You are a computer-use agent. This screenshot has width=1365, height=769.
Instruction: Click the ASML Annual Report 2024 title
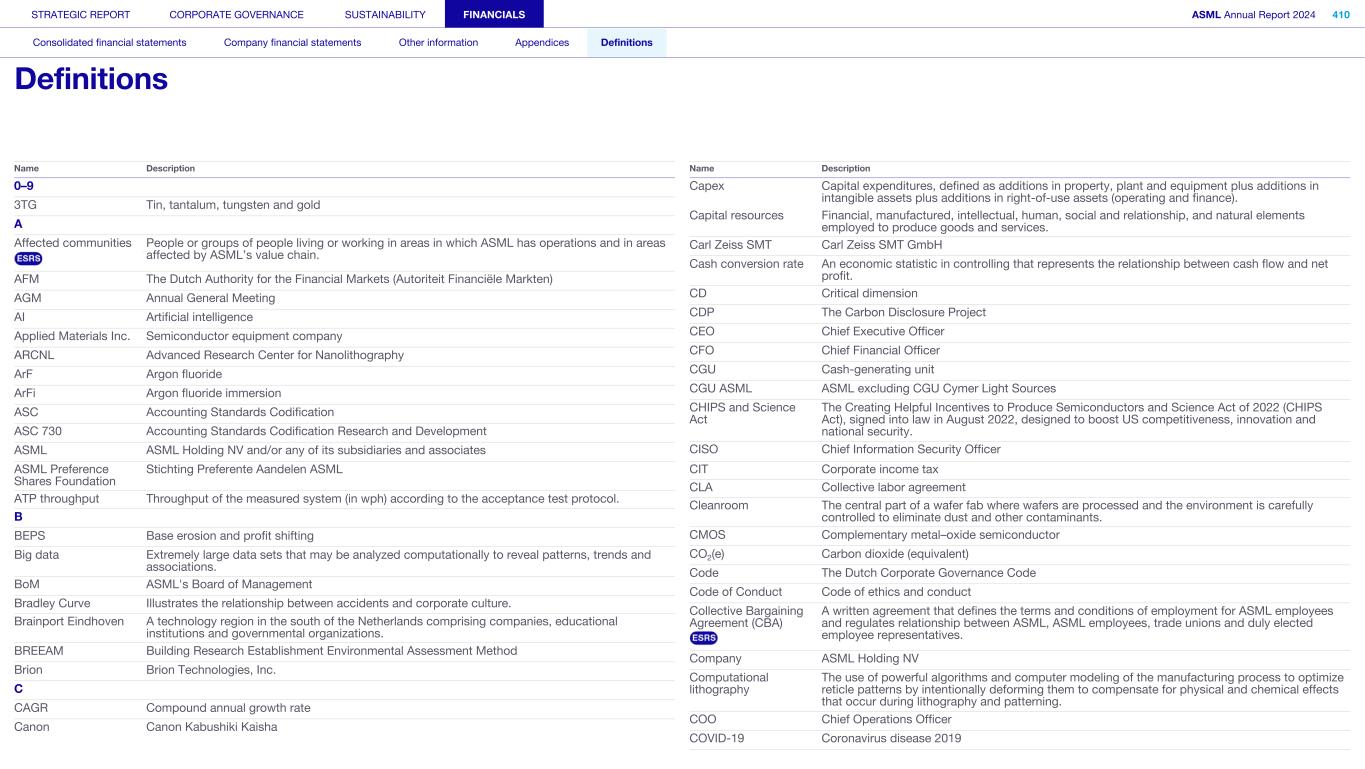(x=1253, y=15)
